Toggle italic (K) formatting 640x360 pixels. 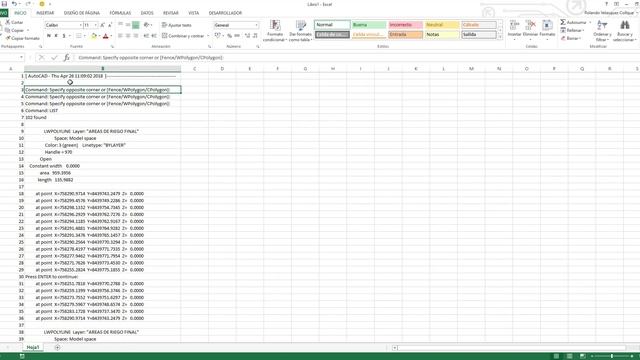pyautogui.click(x=56, y=36)
